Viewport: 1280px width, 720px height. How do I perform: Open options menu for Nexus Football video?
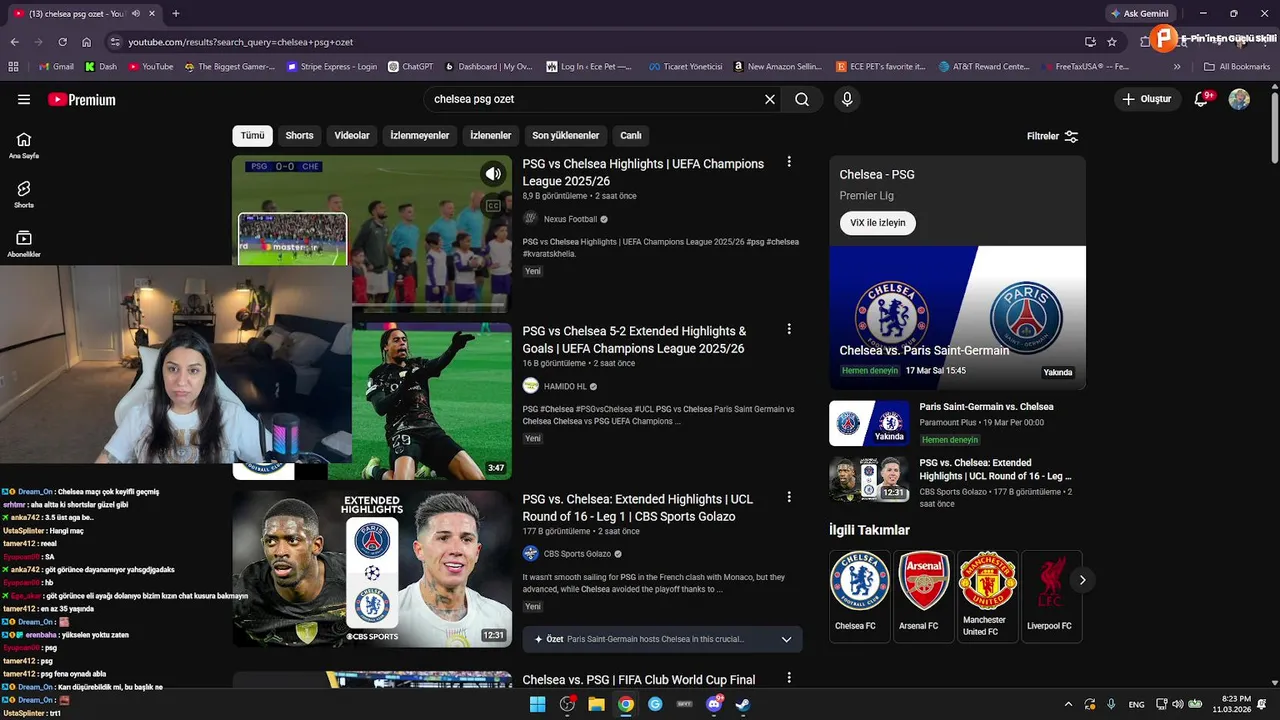pos(789,162)
